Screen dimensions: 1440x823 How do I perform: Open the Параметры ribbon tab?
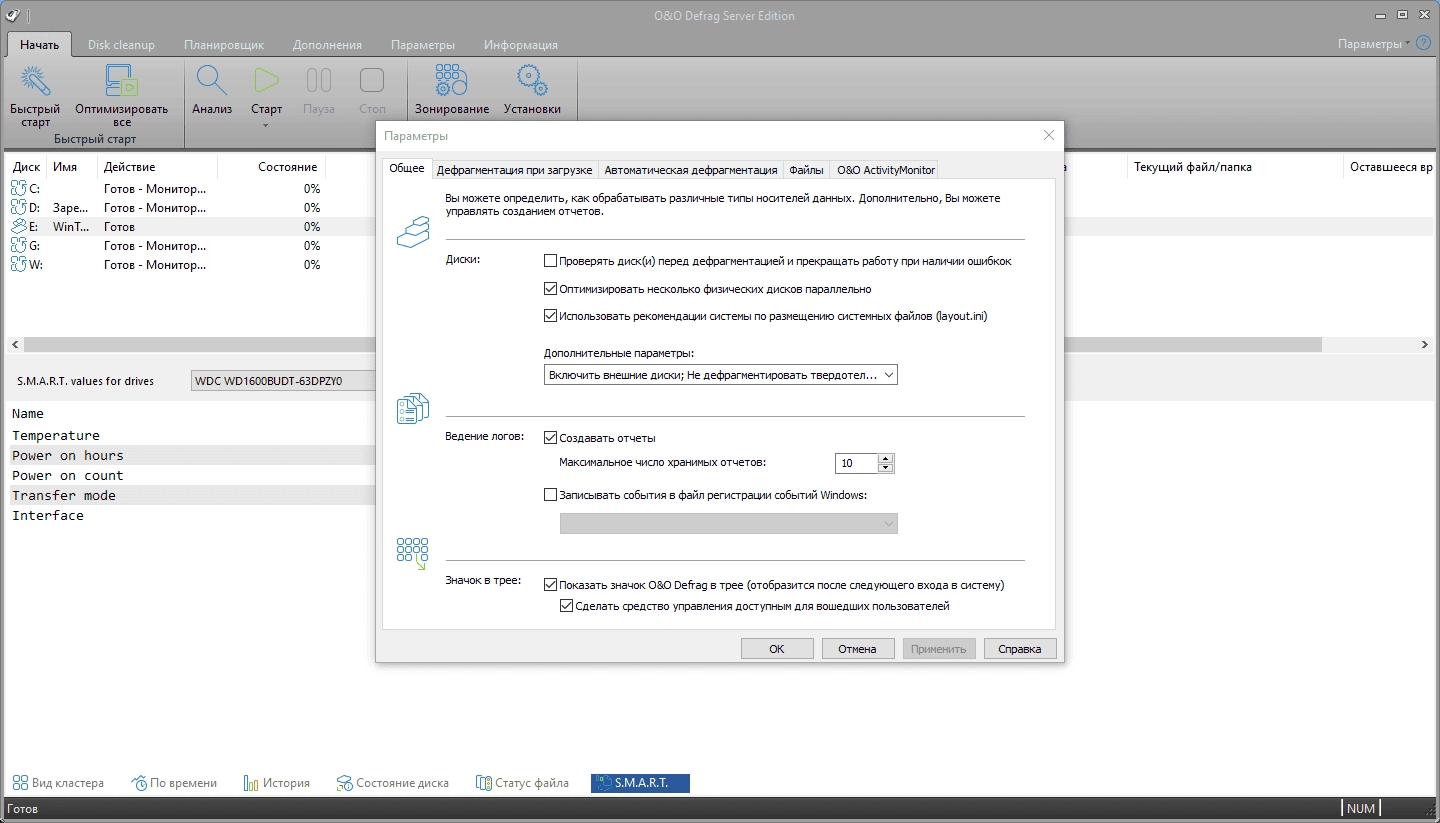click(423, 45)
